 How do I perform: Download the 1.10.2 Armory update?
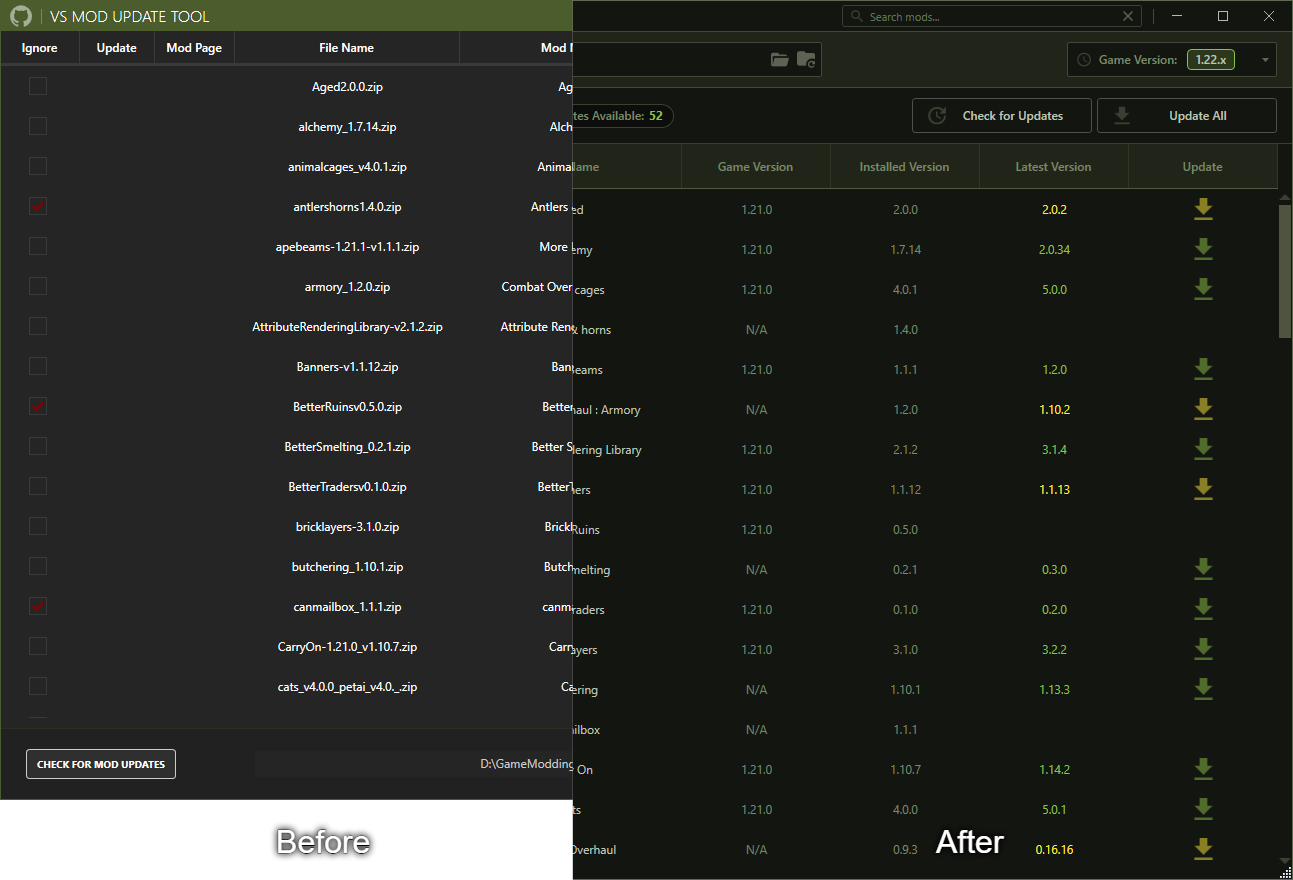[1203, 409]
